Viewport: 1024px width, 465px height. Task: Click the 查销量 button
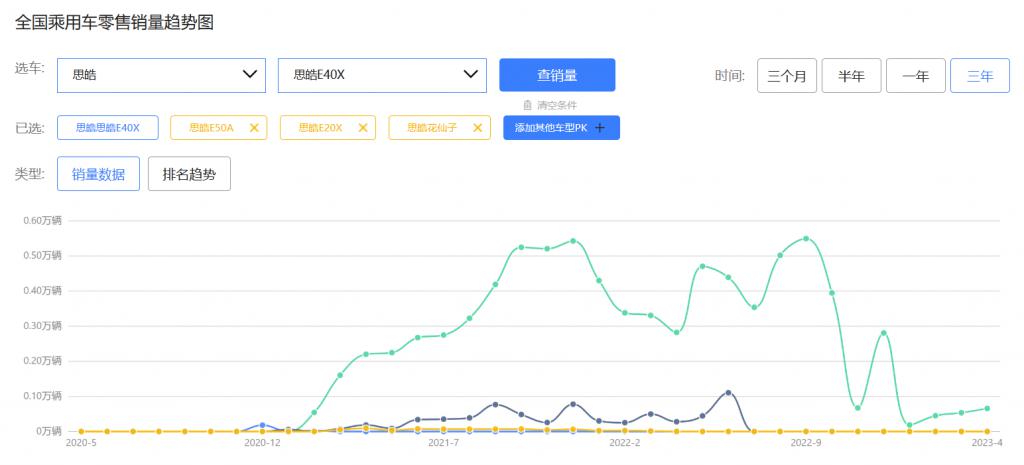[557, 75]
